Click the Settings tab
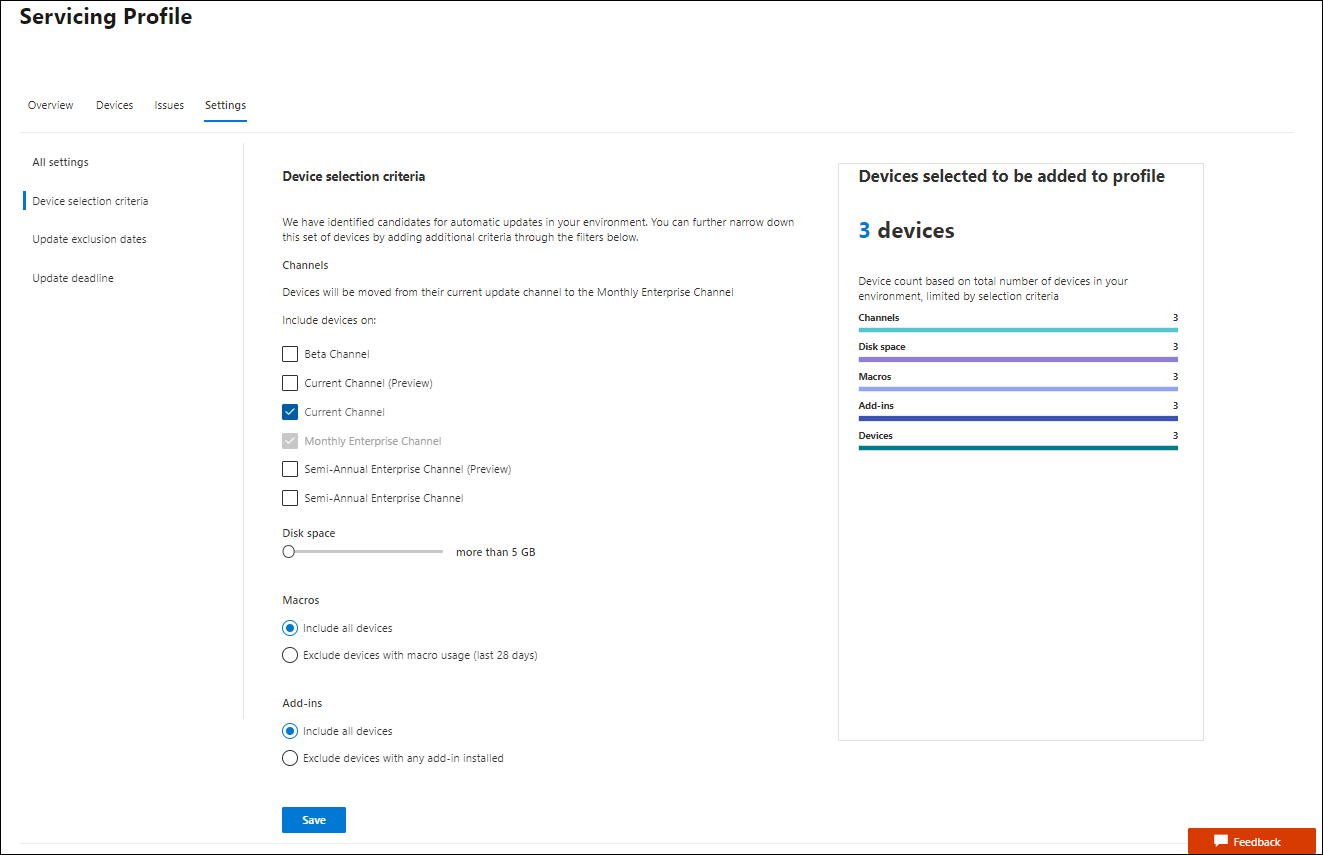1323x855 pixels. coord(225,105)
